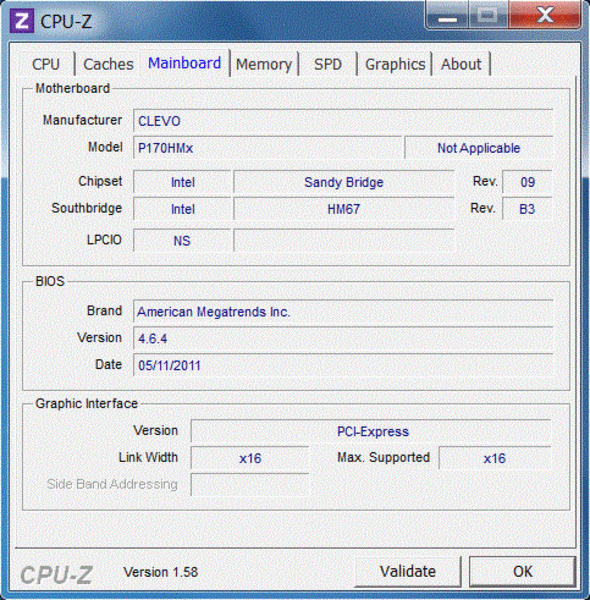This screenshot has width=590, height=600.
Task: Click the Manufacturer label
Action: pyautogui.click(x=82, y=120)
